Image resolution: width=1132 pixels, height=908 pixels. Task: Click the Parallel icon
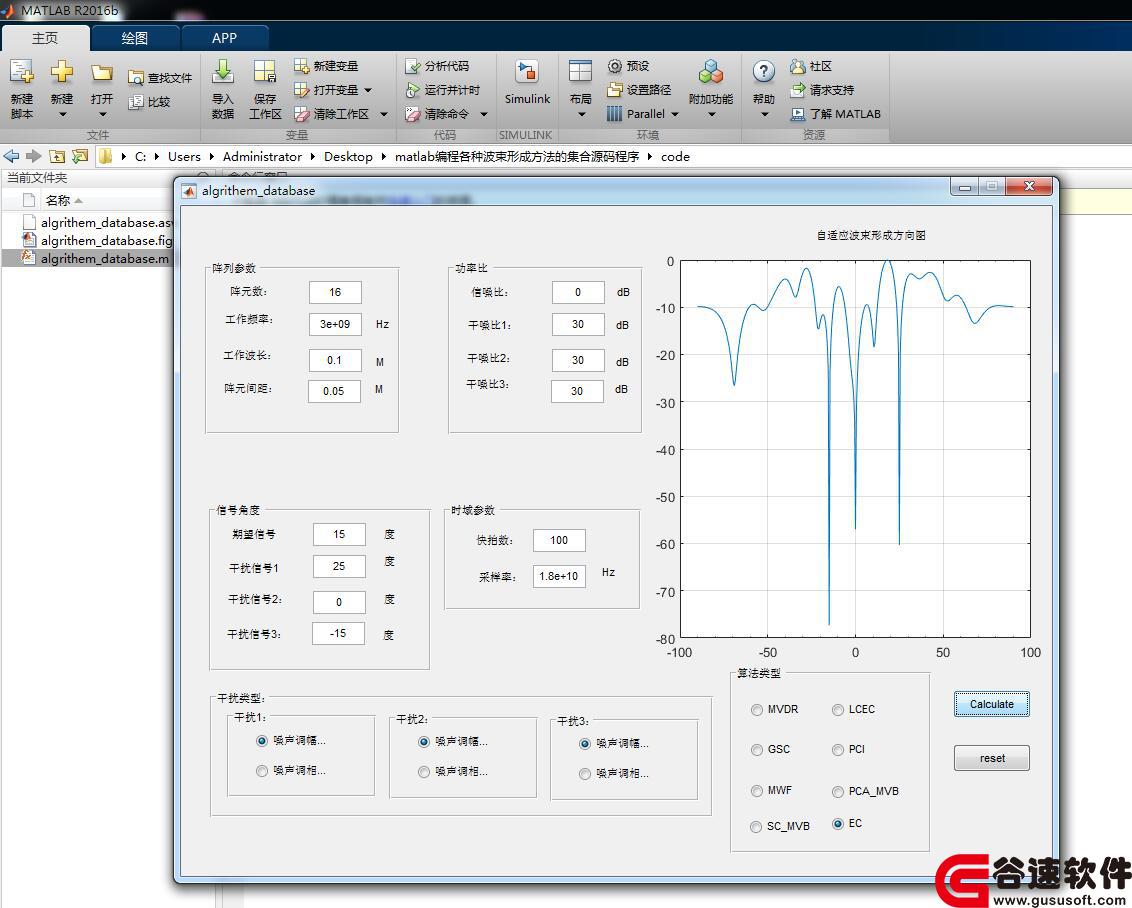(x=614, y=113)
